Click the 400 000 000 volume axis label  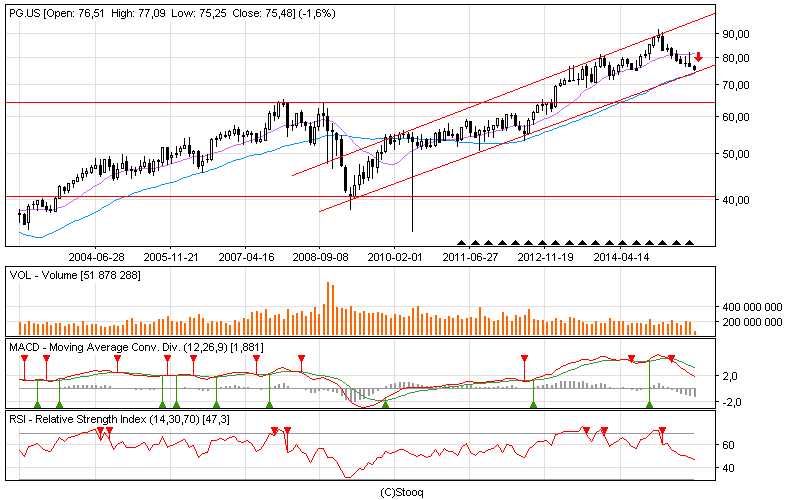(x=752, y=307)
